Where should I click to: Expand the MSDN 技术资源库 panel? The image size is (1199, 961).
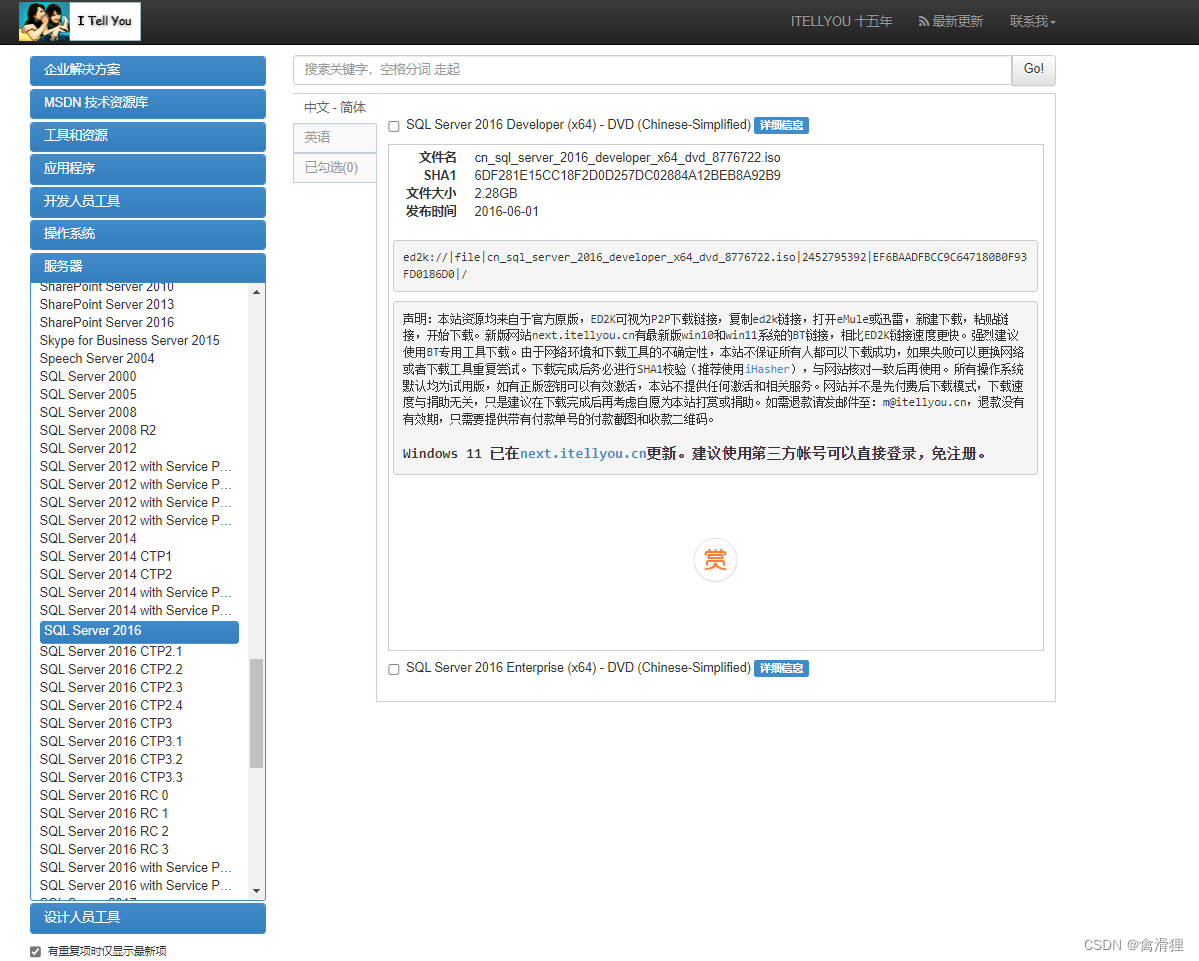[148, 103]
